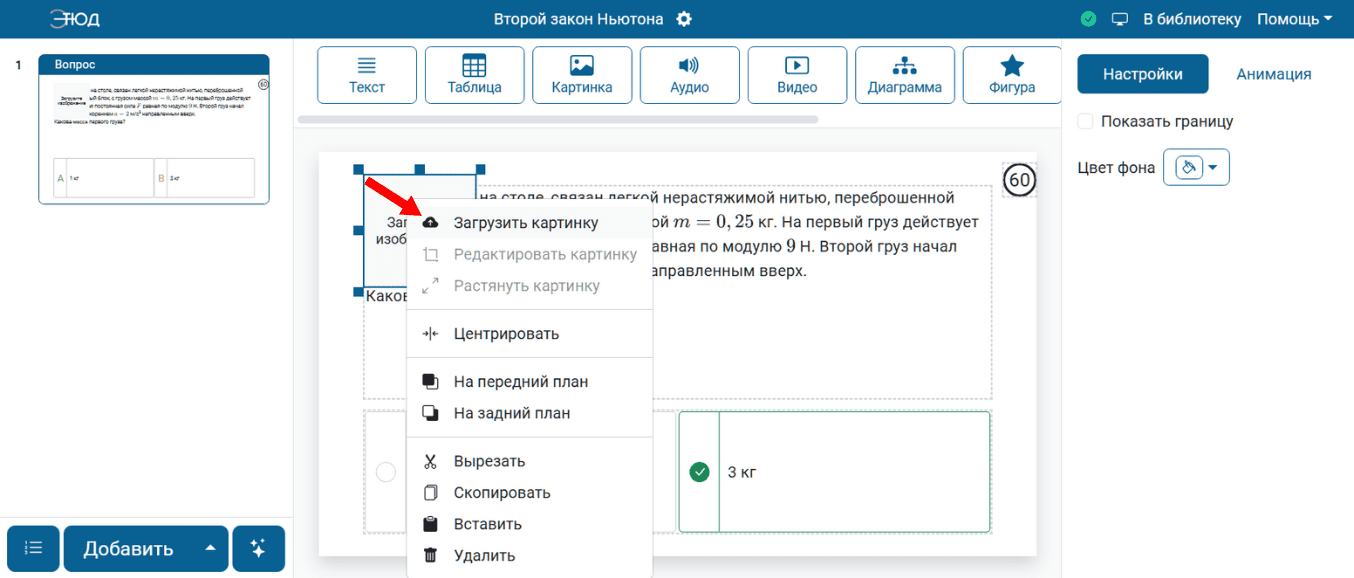Choose На задний план

(x=529, y=412)
